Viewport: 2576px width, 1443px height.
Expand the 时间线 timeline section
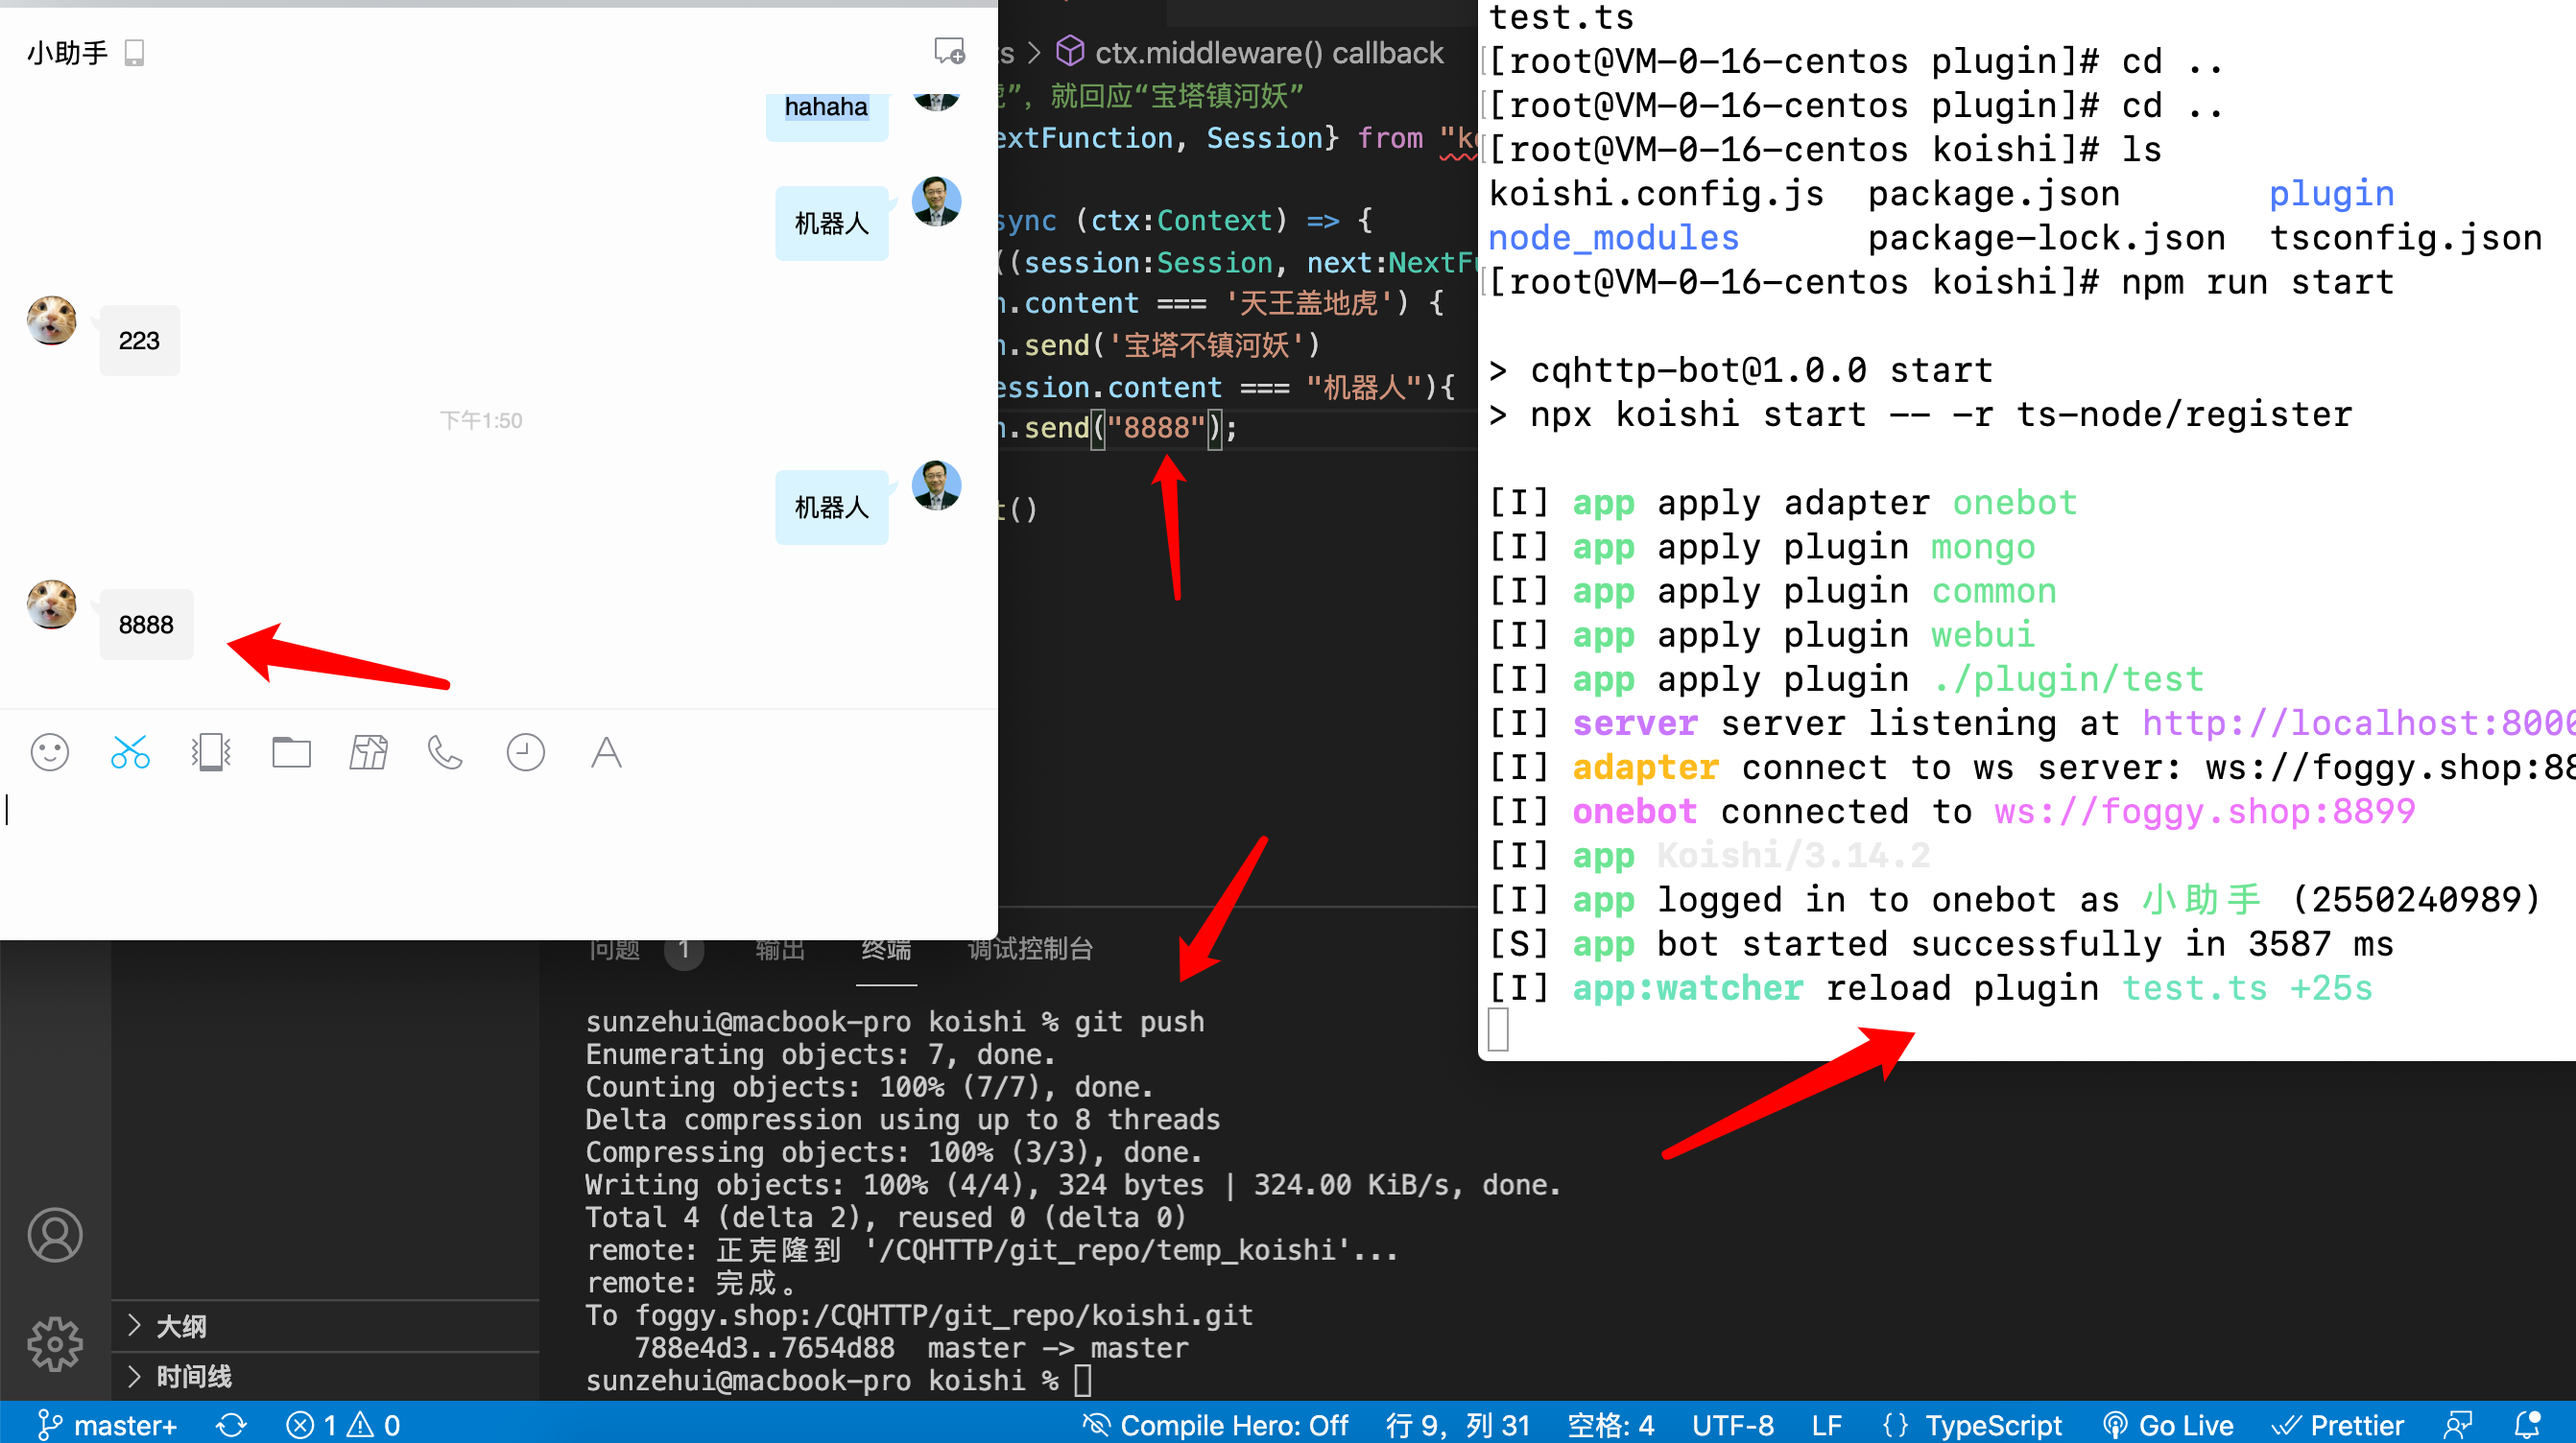coord(193,1377)
